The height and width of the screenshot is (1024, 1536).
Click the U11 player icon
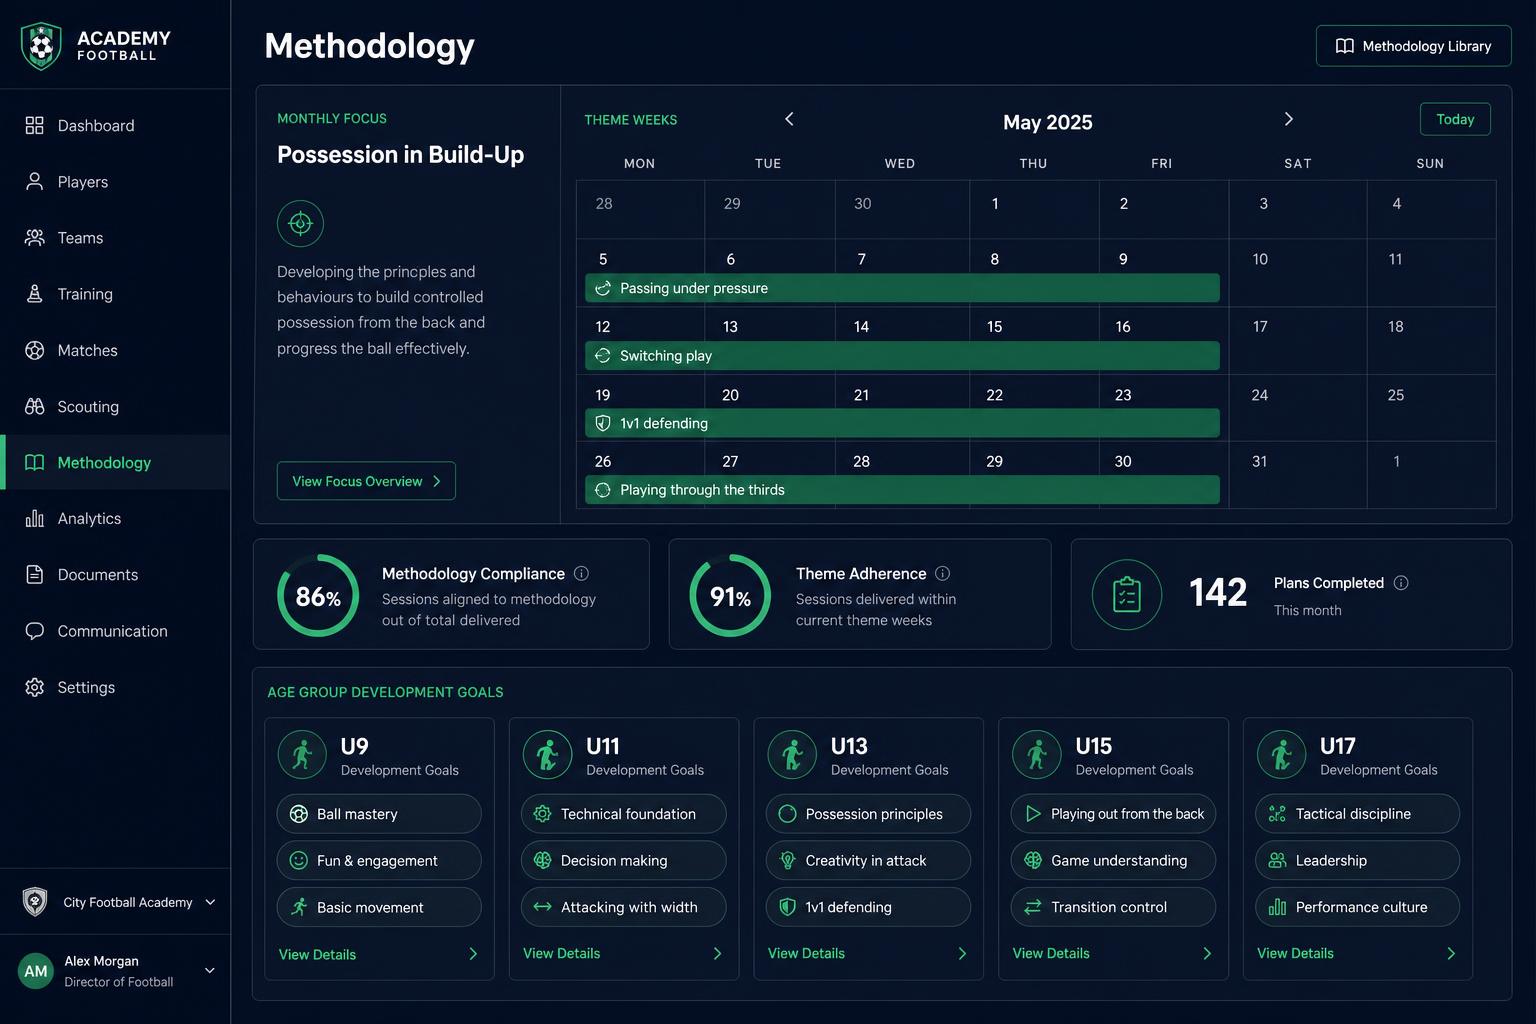coord(547,755)
